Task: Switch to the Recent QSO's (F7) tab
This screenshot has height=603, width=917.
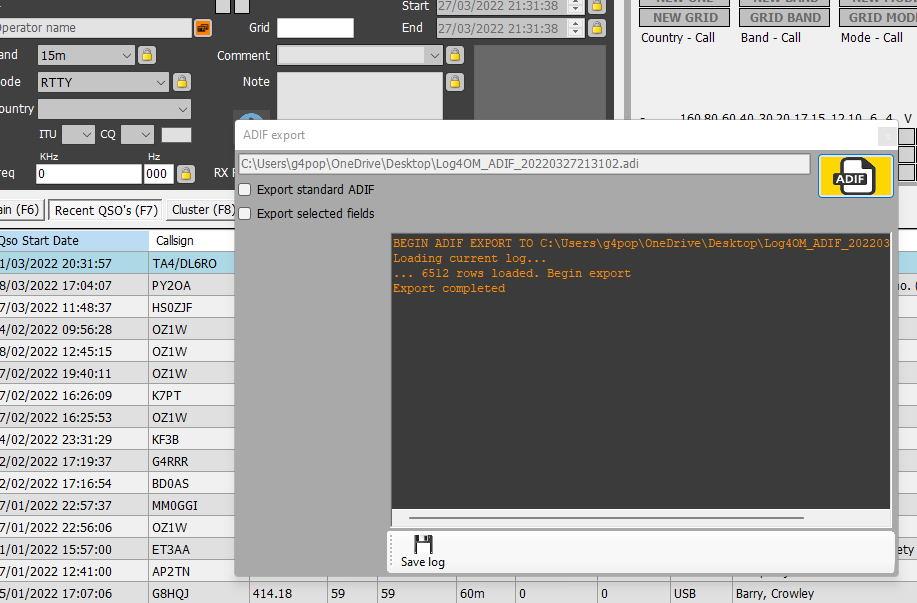Action: click(106, 211)
